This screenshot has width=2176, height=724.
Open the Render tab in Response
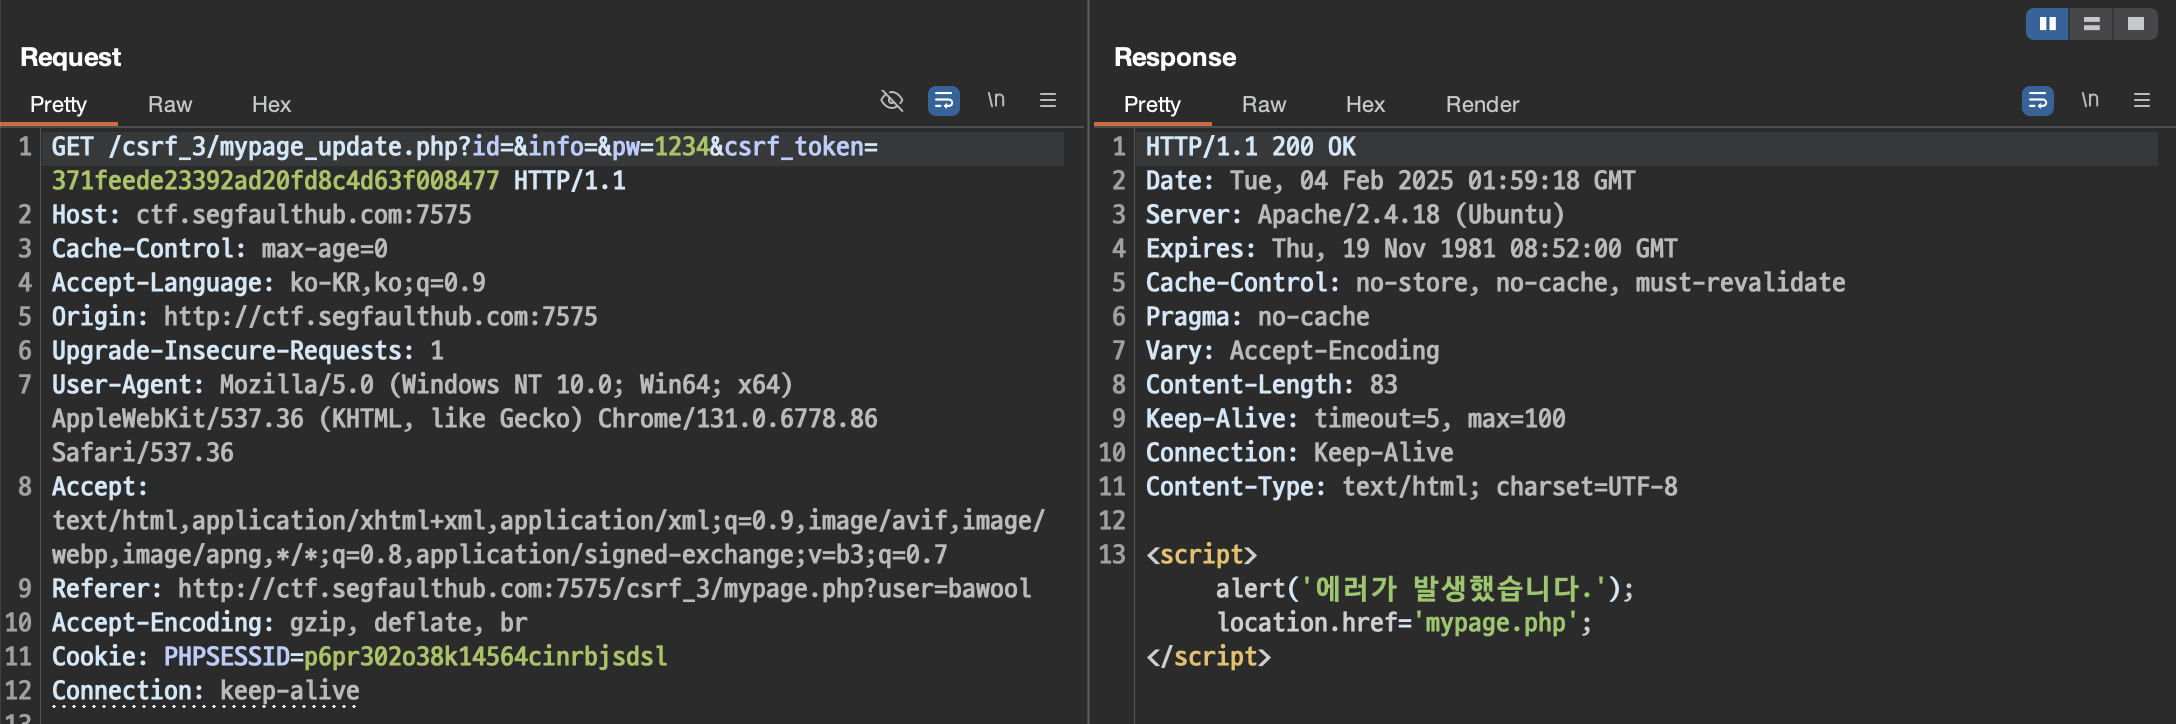[1482, 105]
